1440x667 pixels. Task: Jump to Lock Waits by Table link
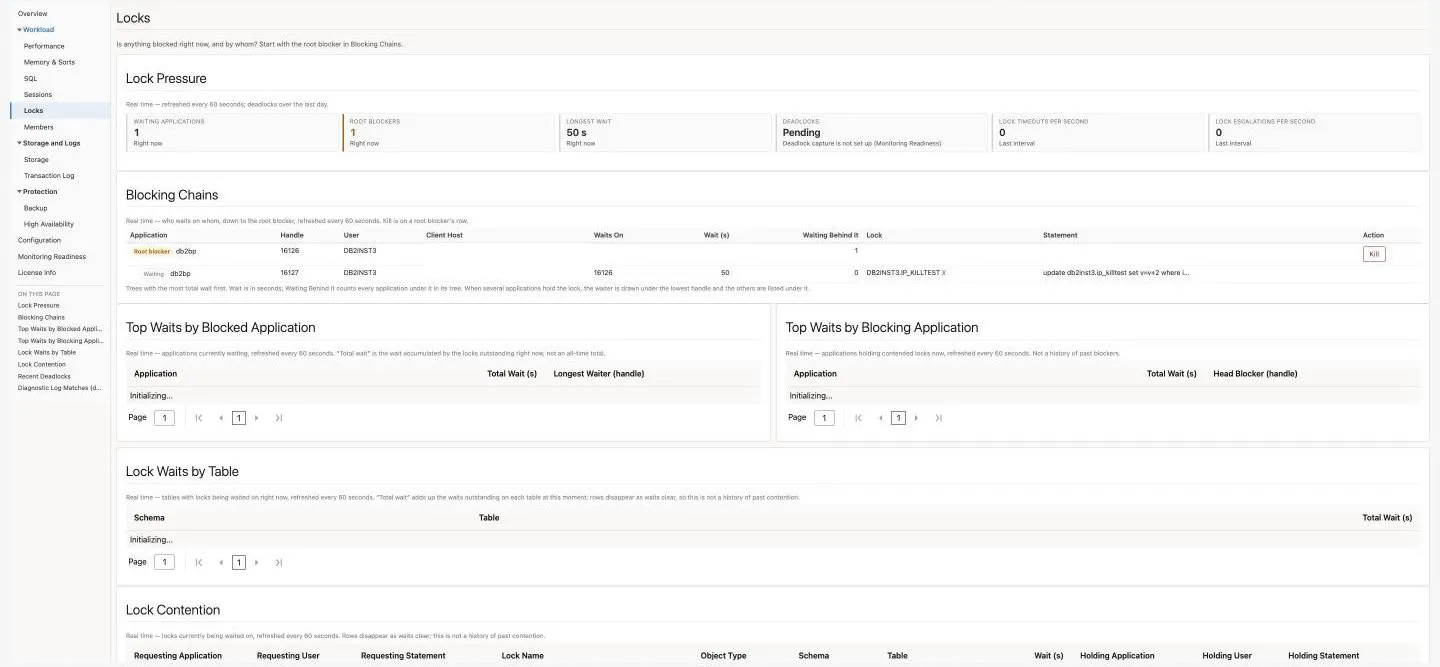point(47,352)
